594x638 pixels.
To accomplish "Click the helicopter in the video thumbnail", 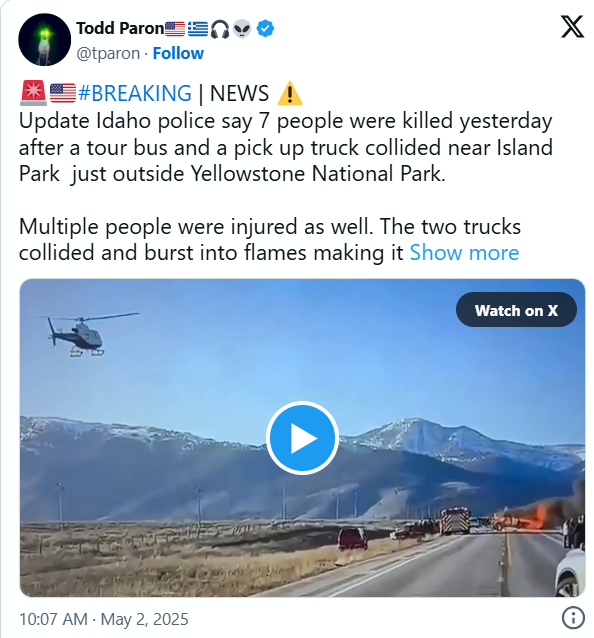I will [83, 334].
